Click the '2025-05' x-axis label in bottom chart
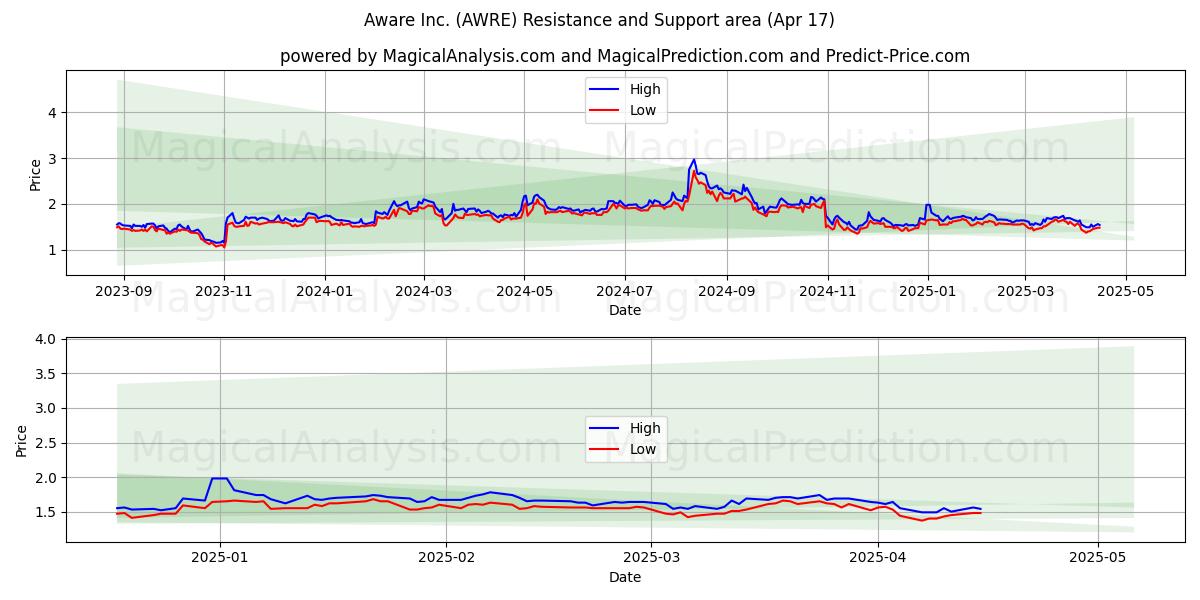 click(1098, 560)
